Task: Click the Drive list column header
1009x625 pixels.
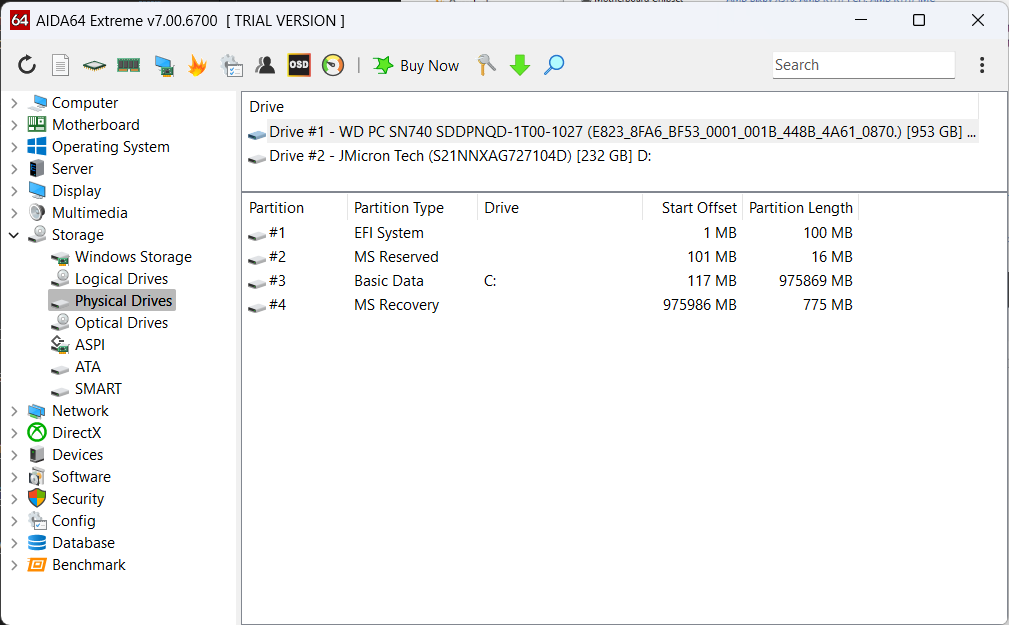Action: coord(612,107)
